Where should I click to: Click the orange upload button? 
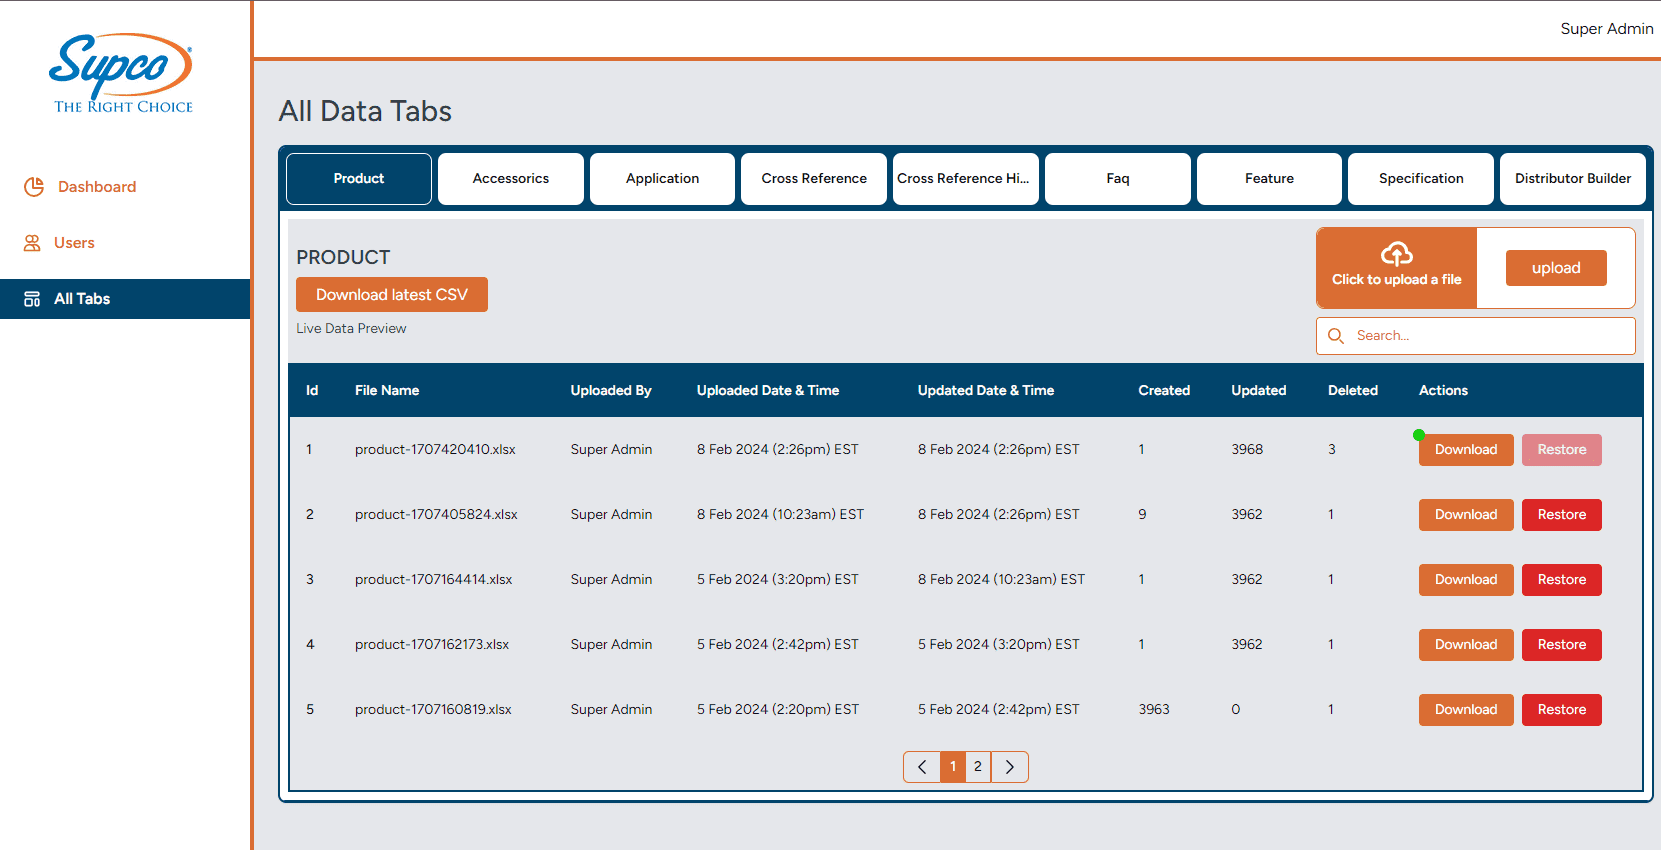[x=1556, y=268]
